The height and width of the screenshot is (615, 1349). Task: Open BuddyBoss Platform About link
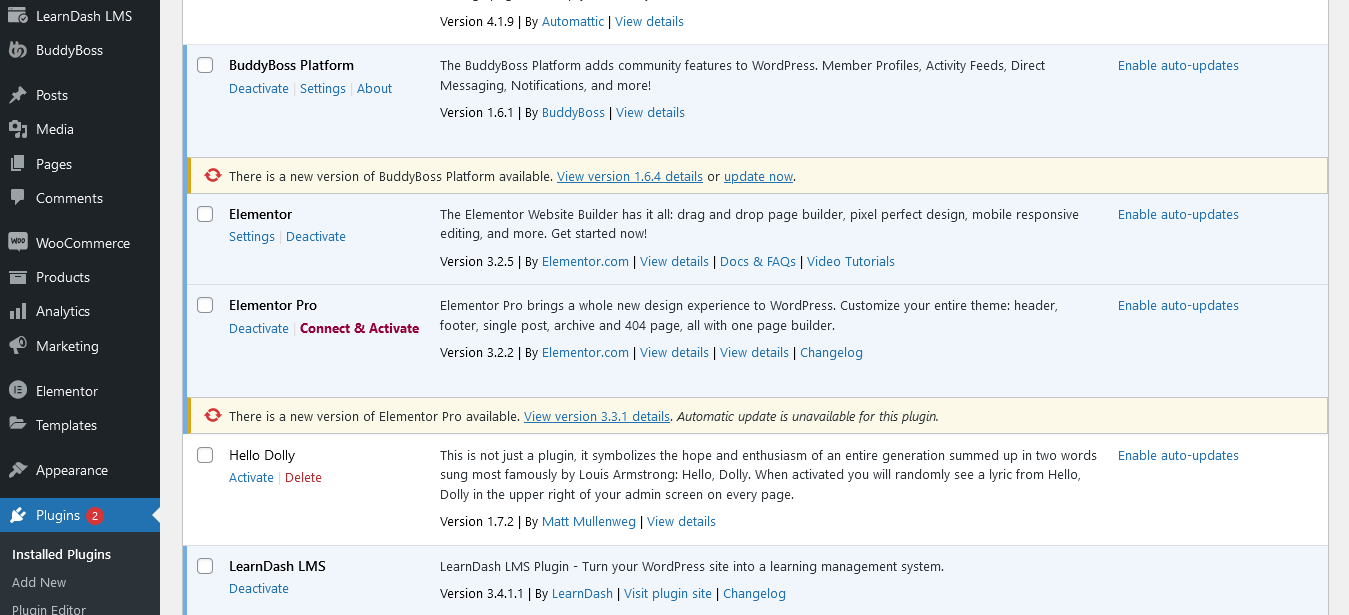[x=375, y=88]
